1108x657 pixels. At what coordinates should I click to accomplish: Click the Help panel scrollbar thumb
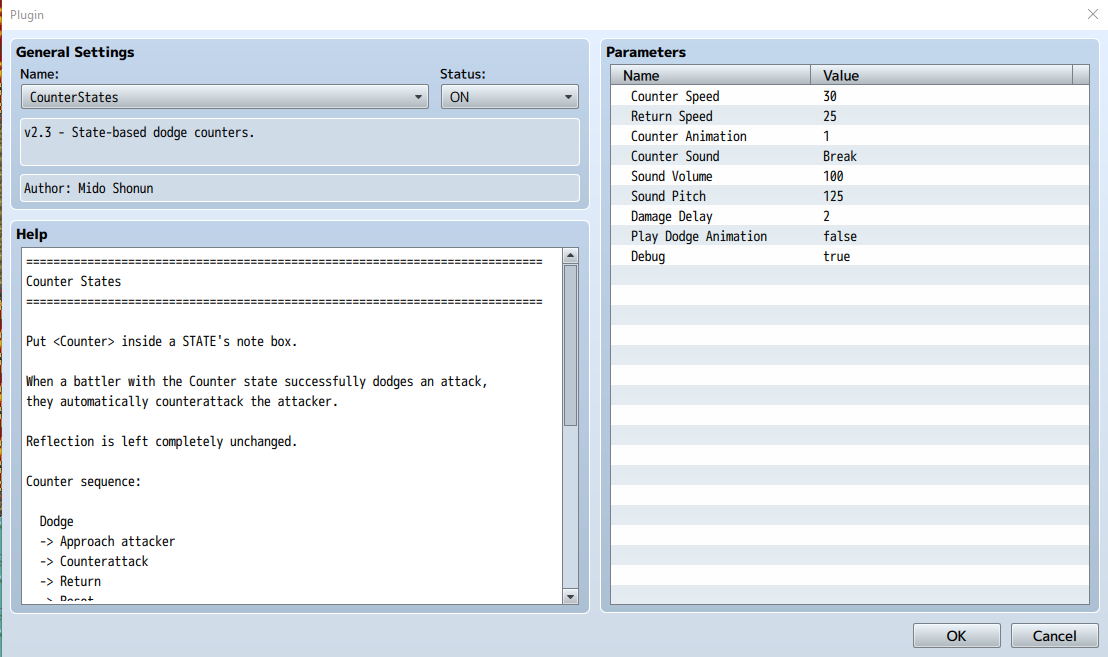(x=570, y=345)
